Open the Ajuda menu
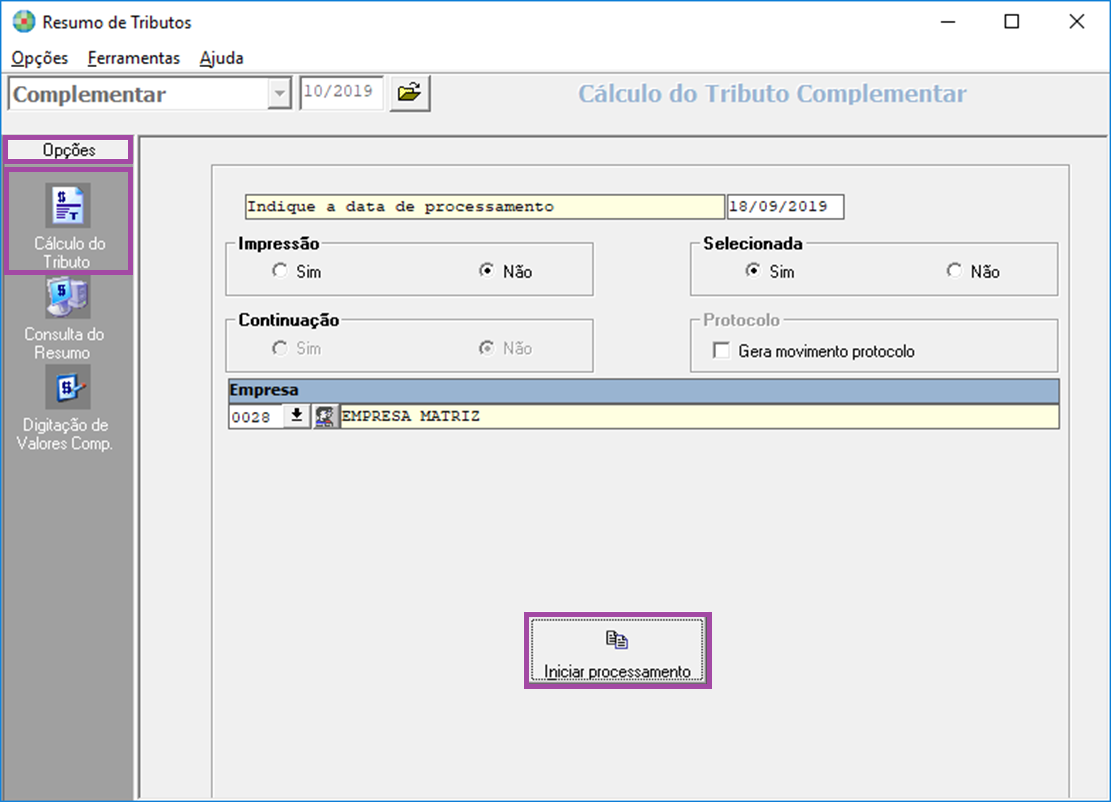Viewport: 1111px width, 802px height. point(222,58)
